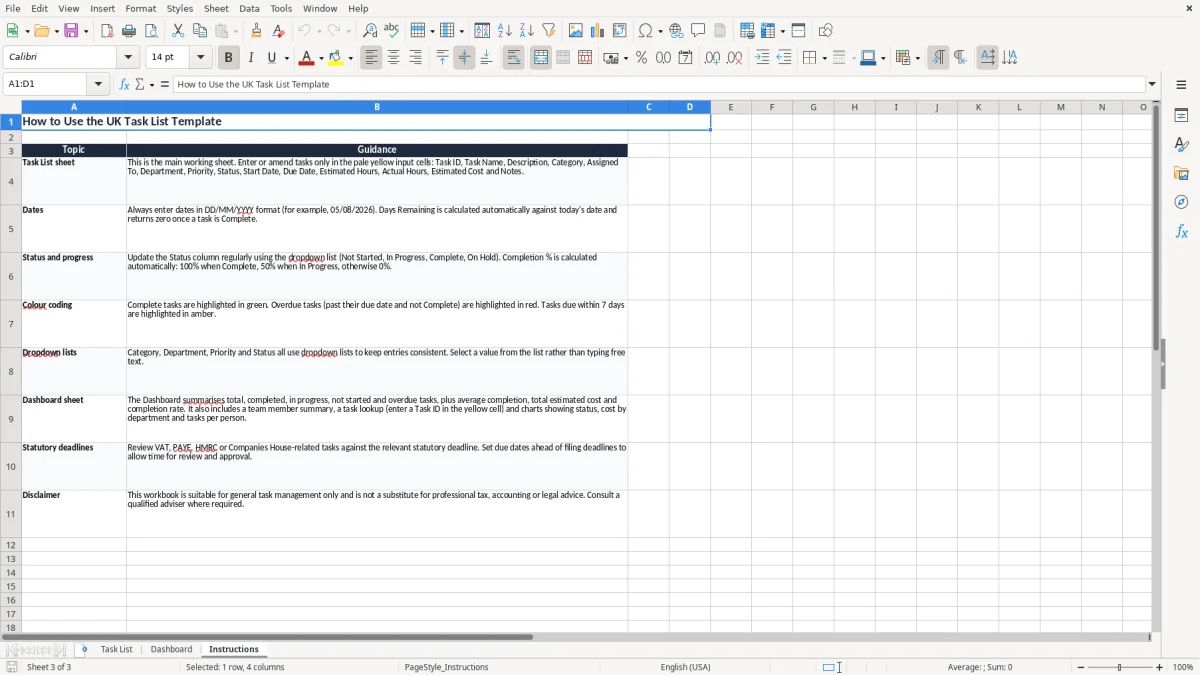Viewport: 1200px width, 675px height.
Task: Select column B header
Action: click(x=377, y=107)
